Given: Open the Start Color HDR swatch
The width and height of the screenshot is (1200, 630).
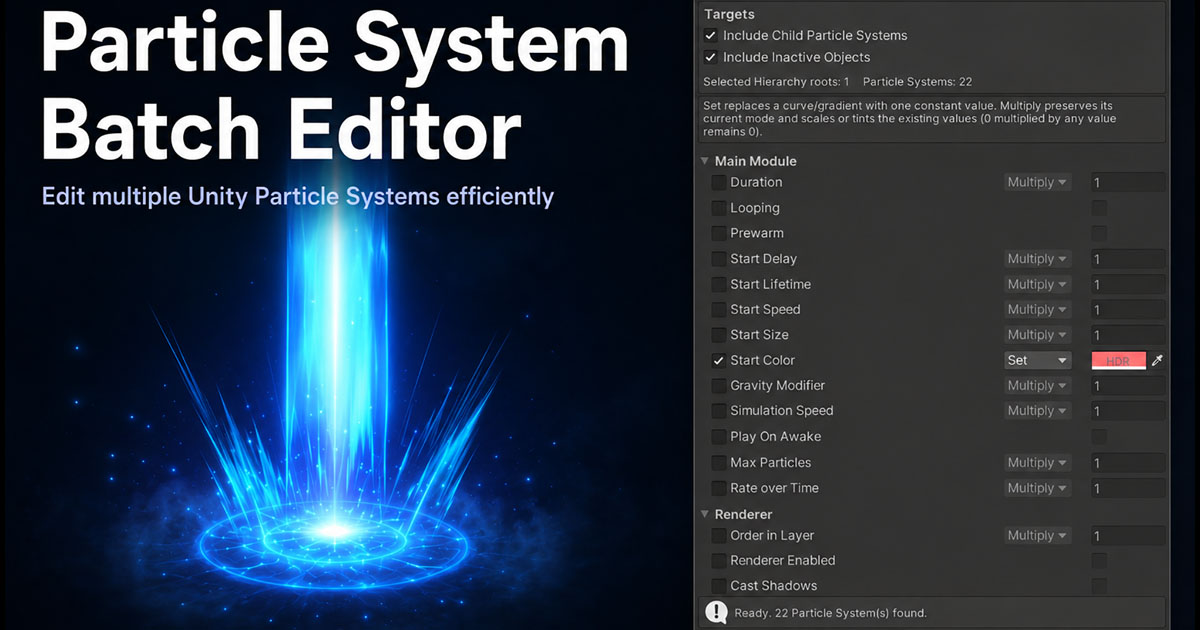Looking at the screenshot, I should [x=1118, y=360].
